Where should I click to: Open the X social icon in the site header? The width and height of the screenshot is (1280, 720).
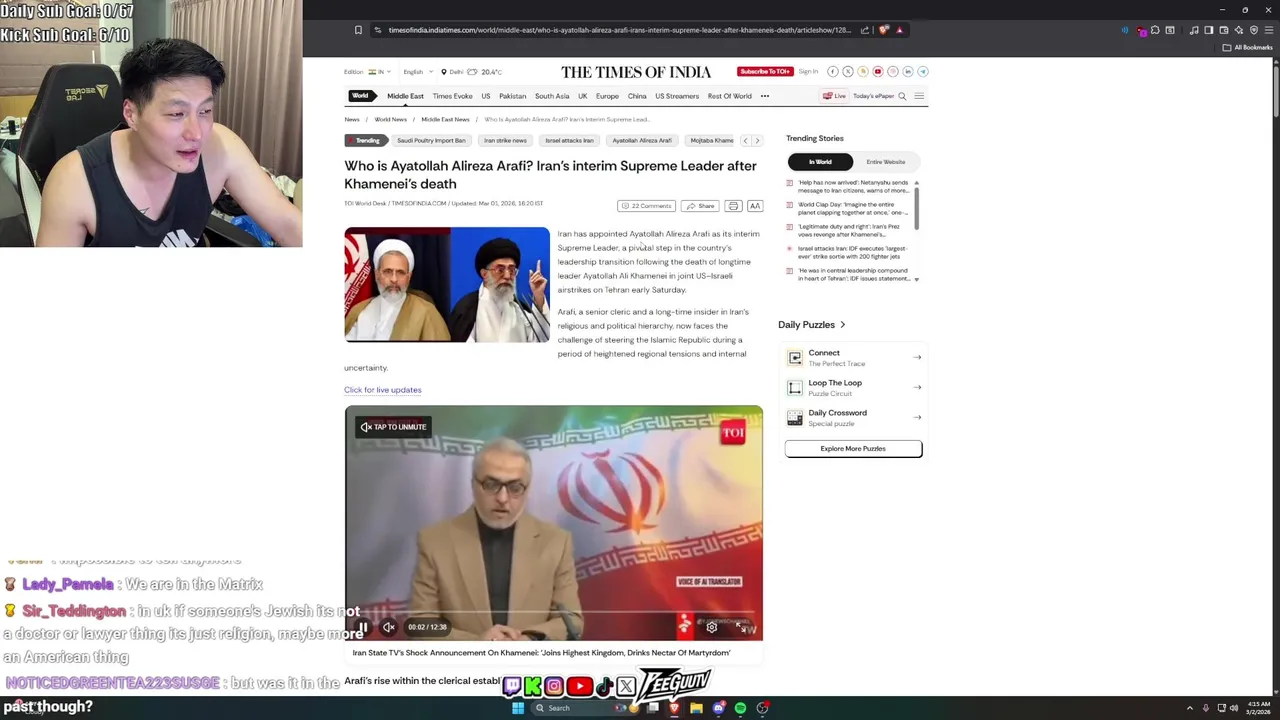(x=847, y=72)
